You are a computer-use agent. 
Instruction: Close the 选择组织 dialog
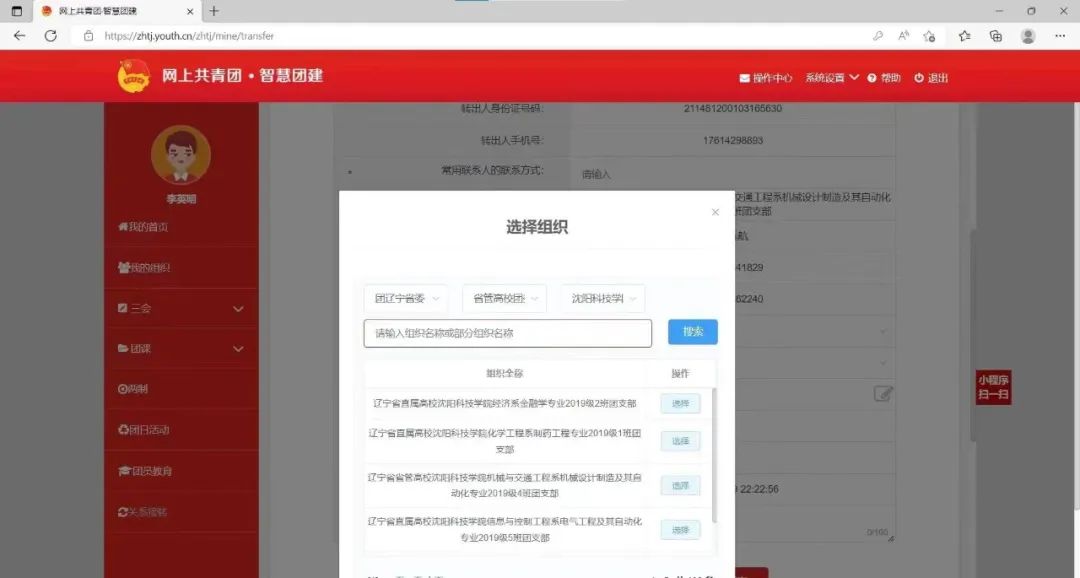714,212
